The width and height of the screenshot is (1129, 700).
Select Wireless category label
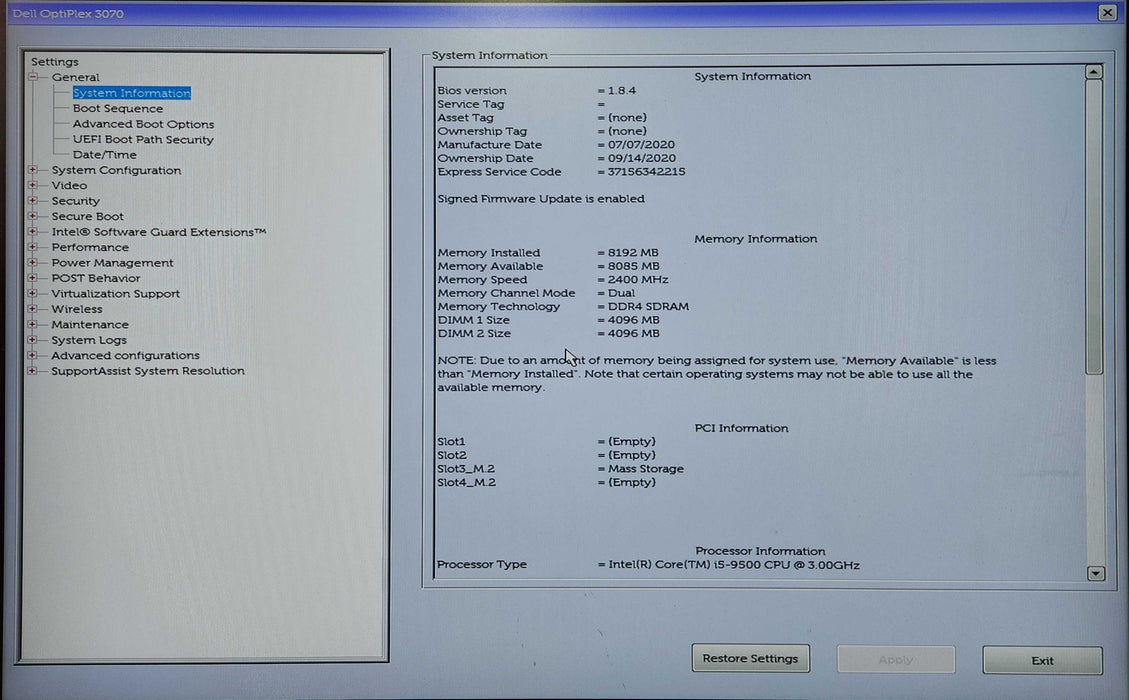pos(76,309)
